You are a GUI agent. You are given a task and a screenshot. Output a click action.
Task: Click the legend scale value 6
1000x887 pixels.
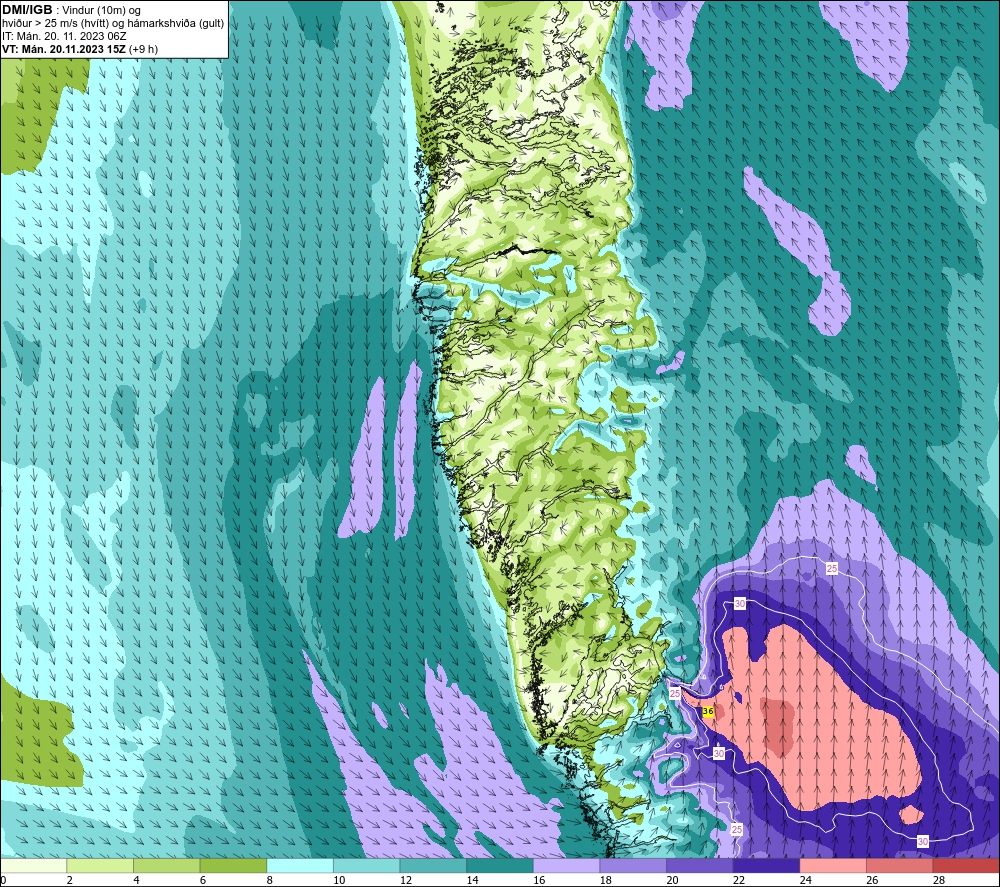(202, 881)
